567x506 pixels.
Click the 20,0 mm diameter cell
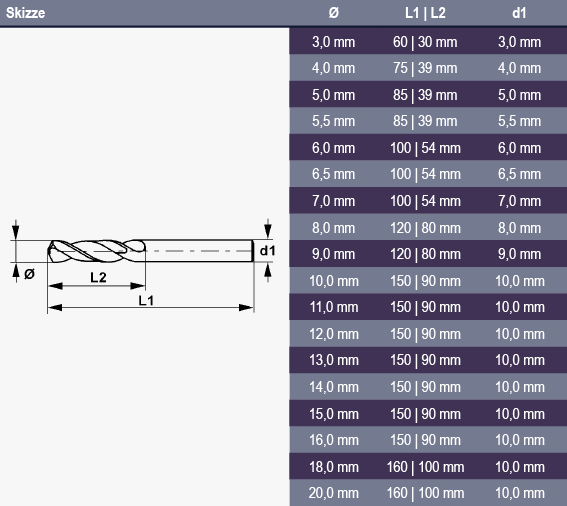333,493
